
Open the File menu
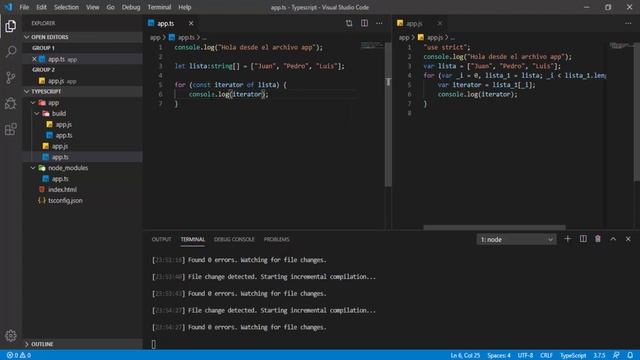click(x=24, y=7)
